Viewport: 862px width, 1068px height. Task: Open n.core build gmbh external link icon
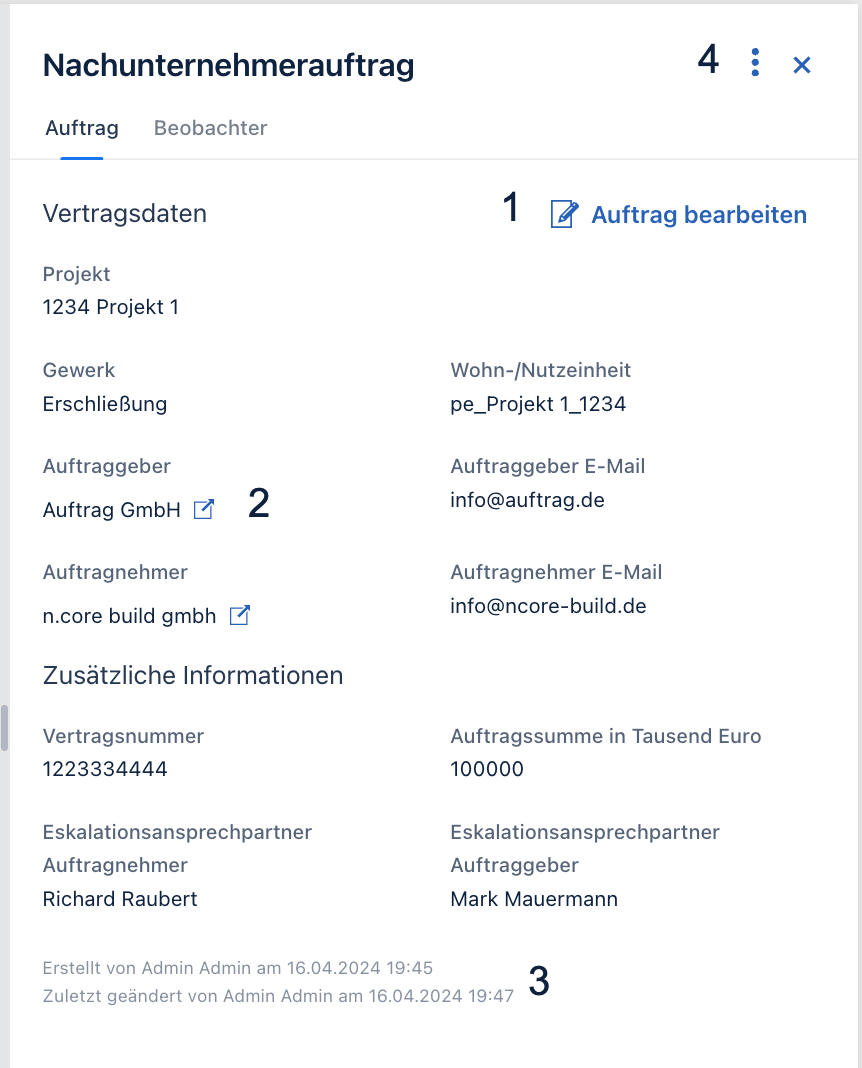pos(240,615)
